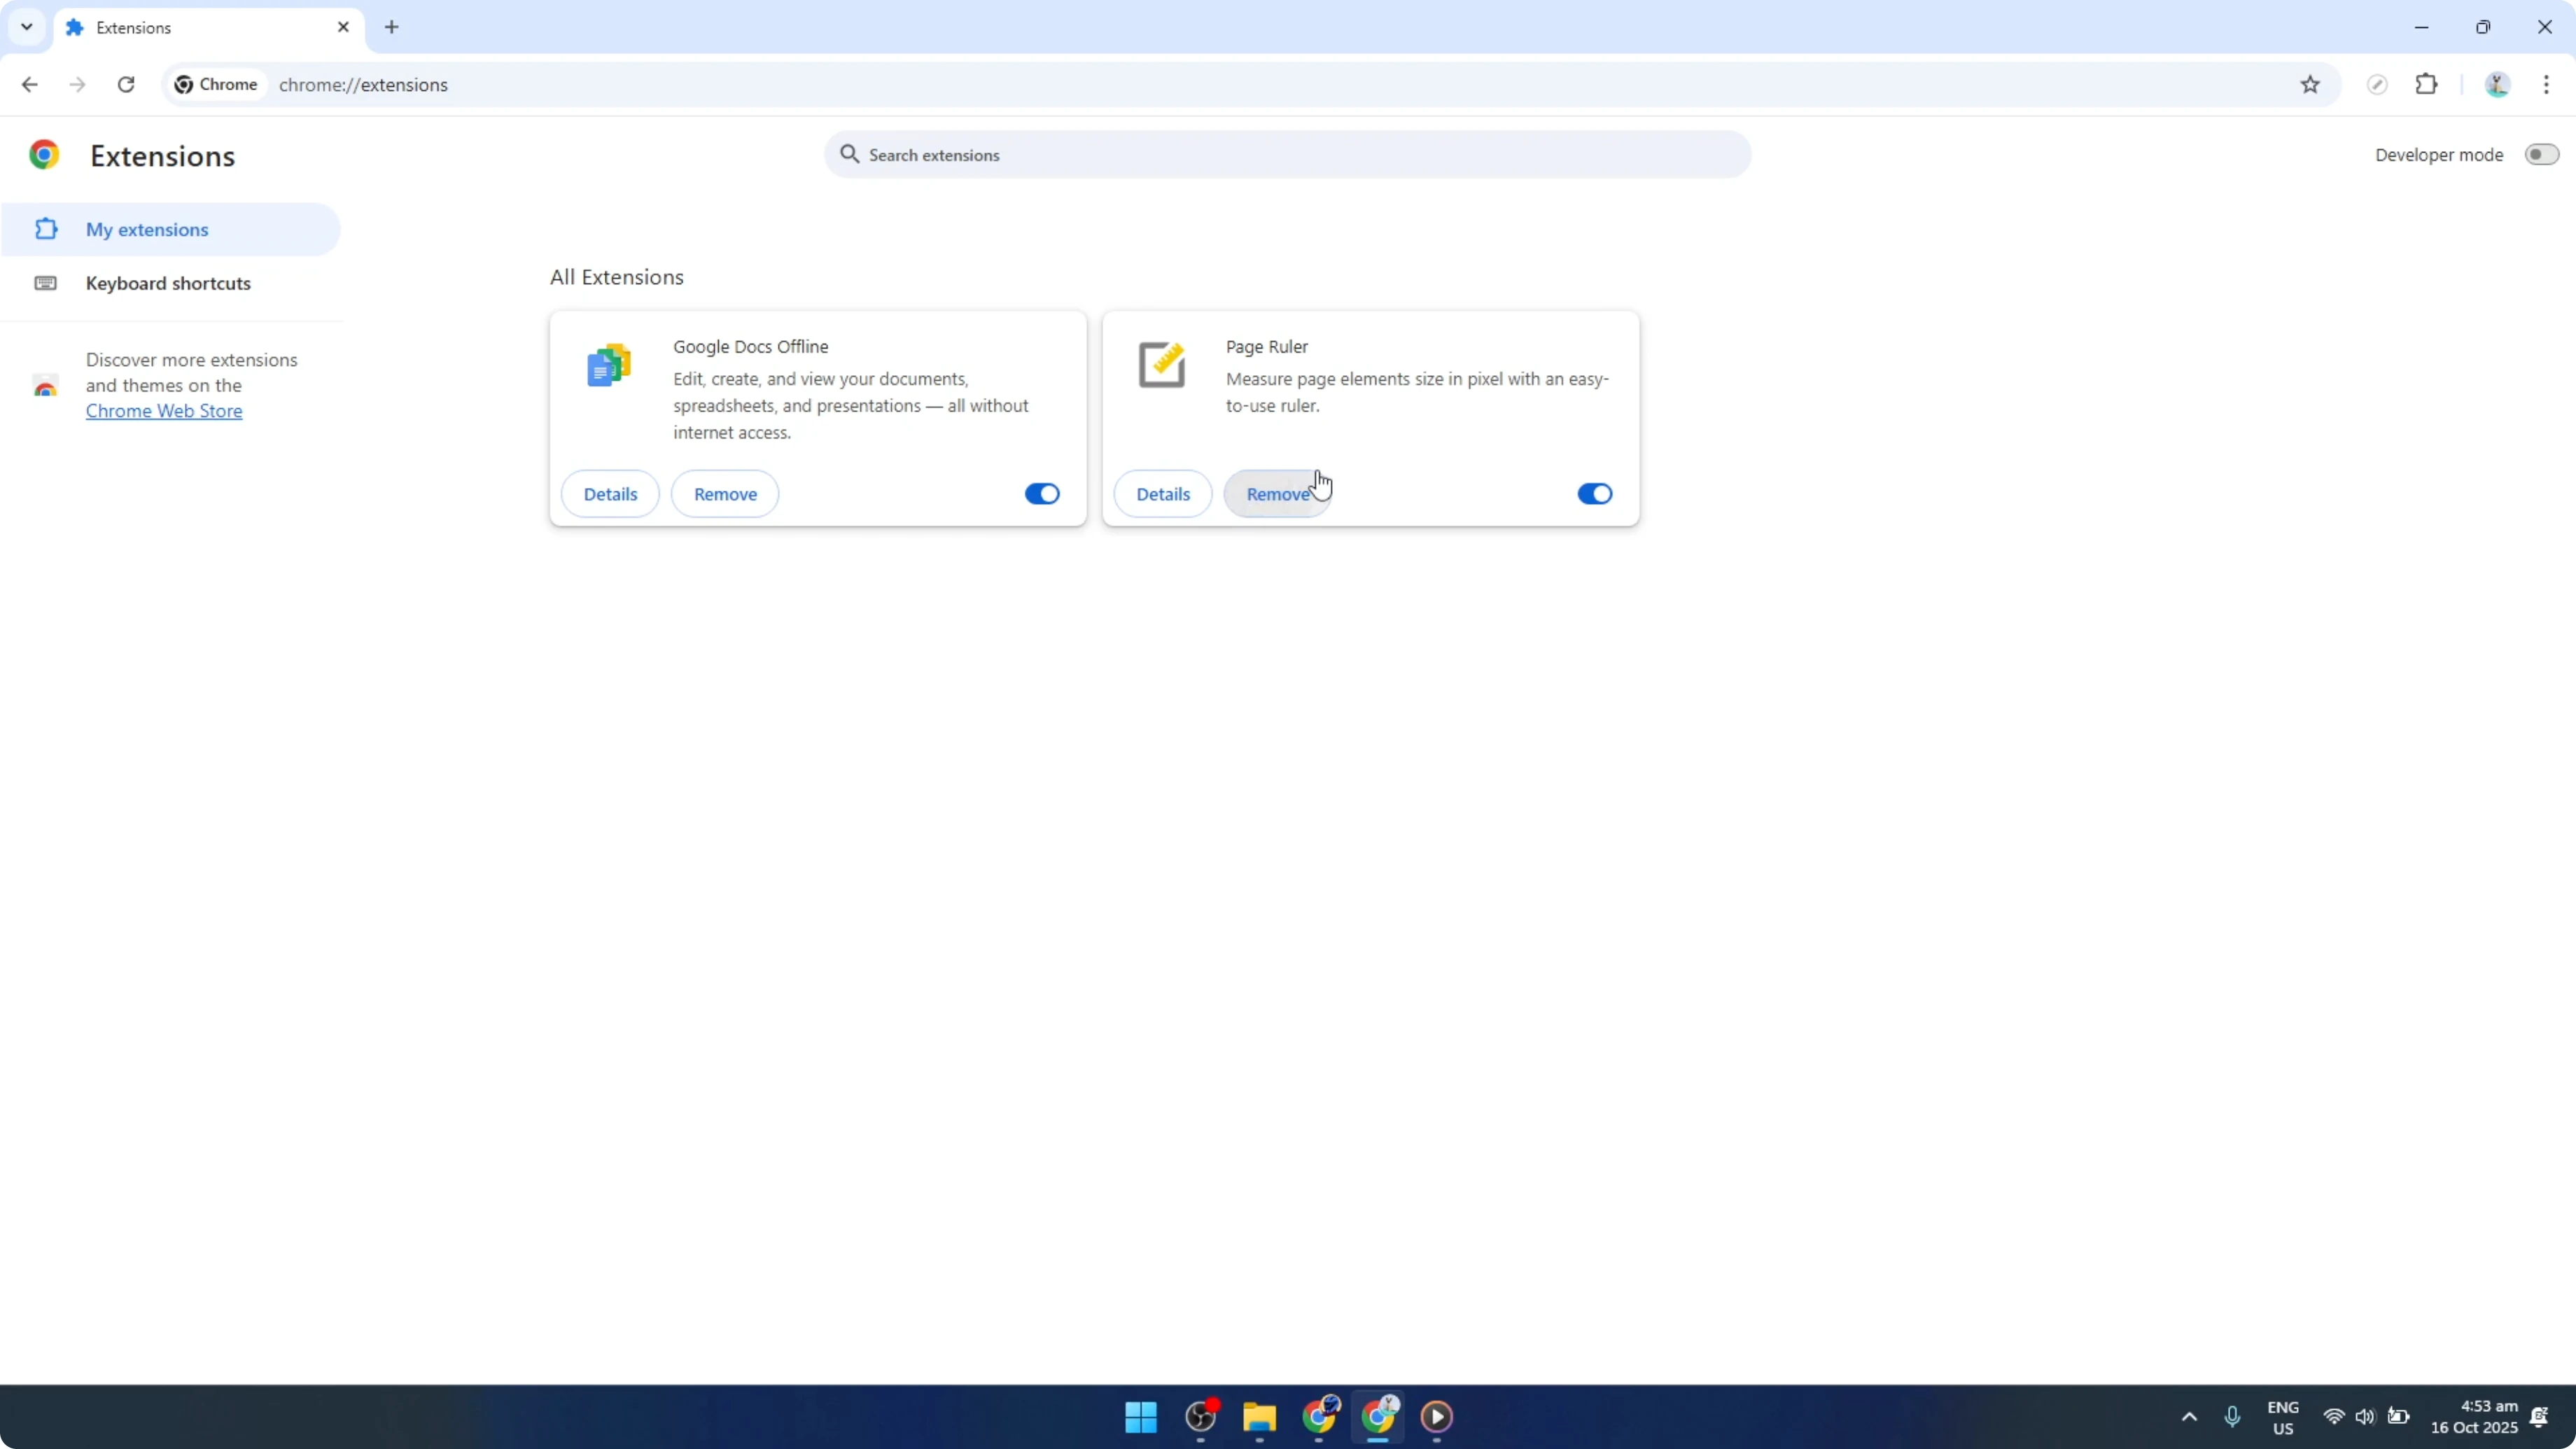Click the microphone icon in the taskbar
Image resolution: width=2576 pixels, height=1449 pixels.
pyautogui.click(x=2232, y=1417)
